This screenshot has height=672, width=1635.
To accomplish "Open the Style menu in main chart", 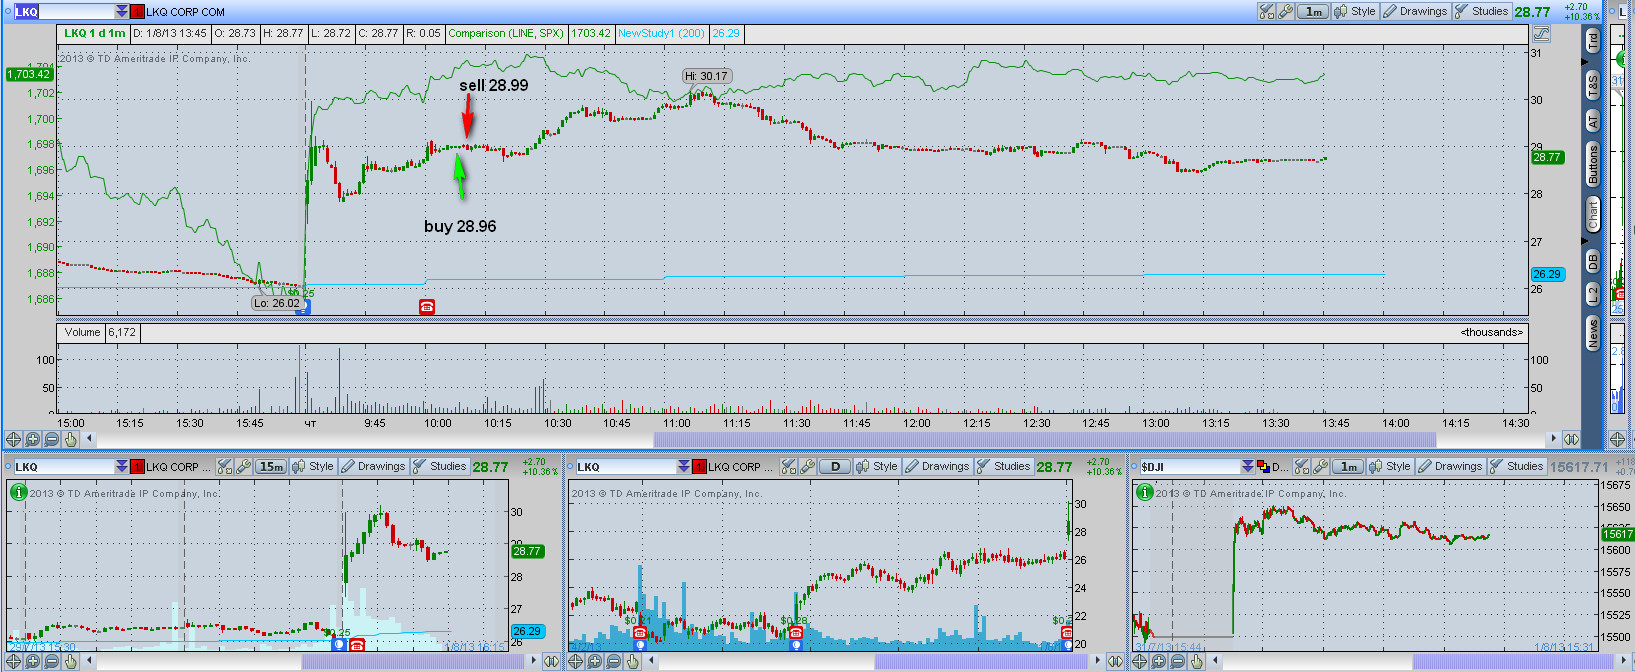I will pos(1355,12).
